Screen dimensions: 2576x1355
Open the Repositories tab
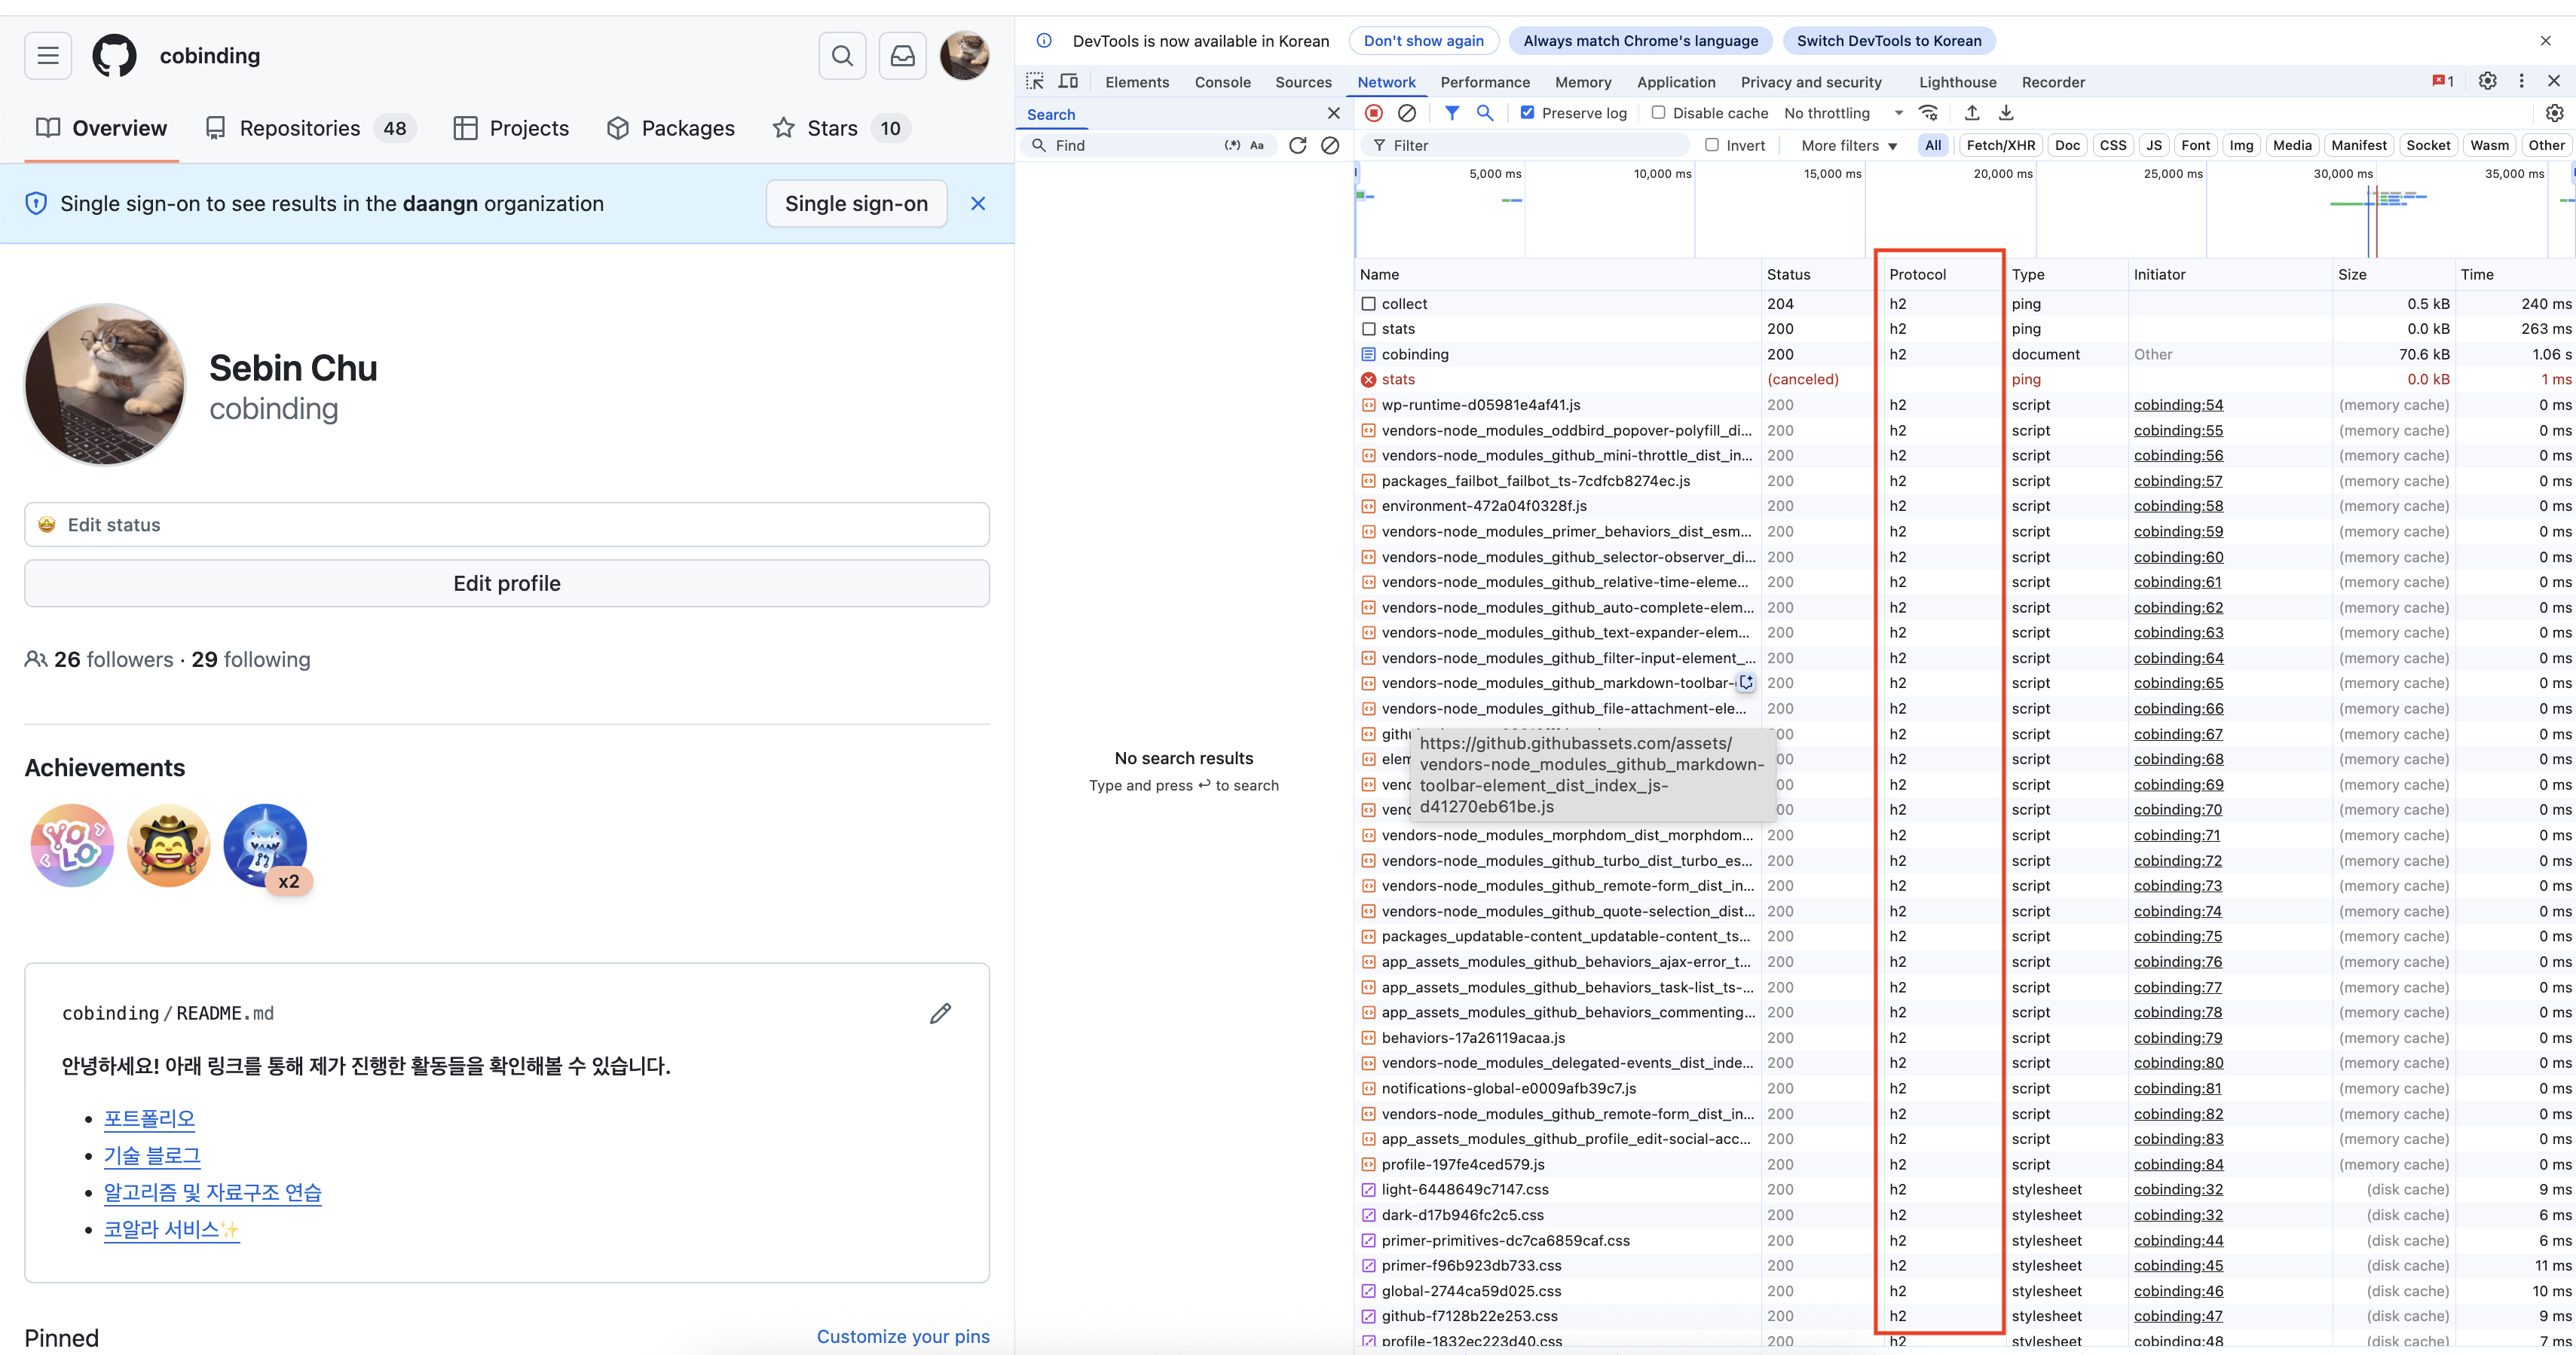click(x=300, y=128)
